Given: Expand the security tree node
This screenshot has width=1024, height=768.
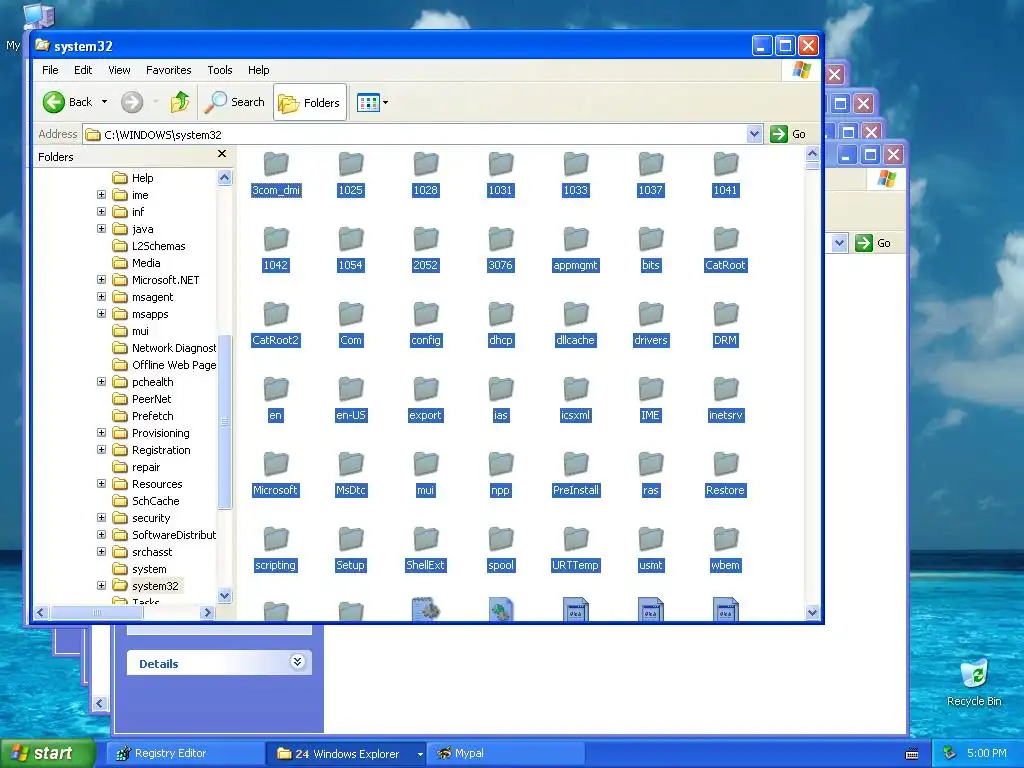Looking at the screenshot, I should [x=101, y=517].
